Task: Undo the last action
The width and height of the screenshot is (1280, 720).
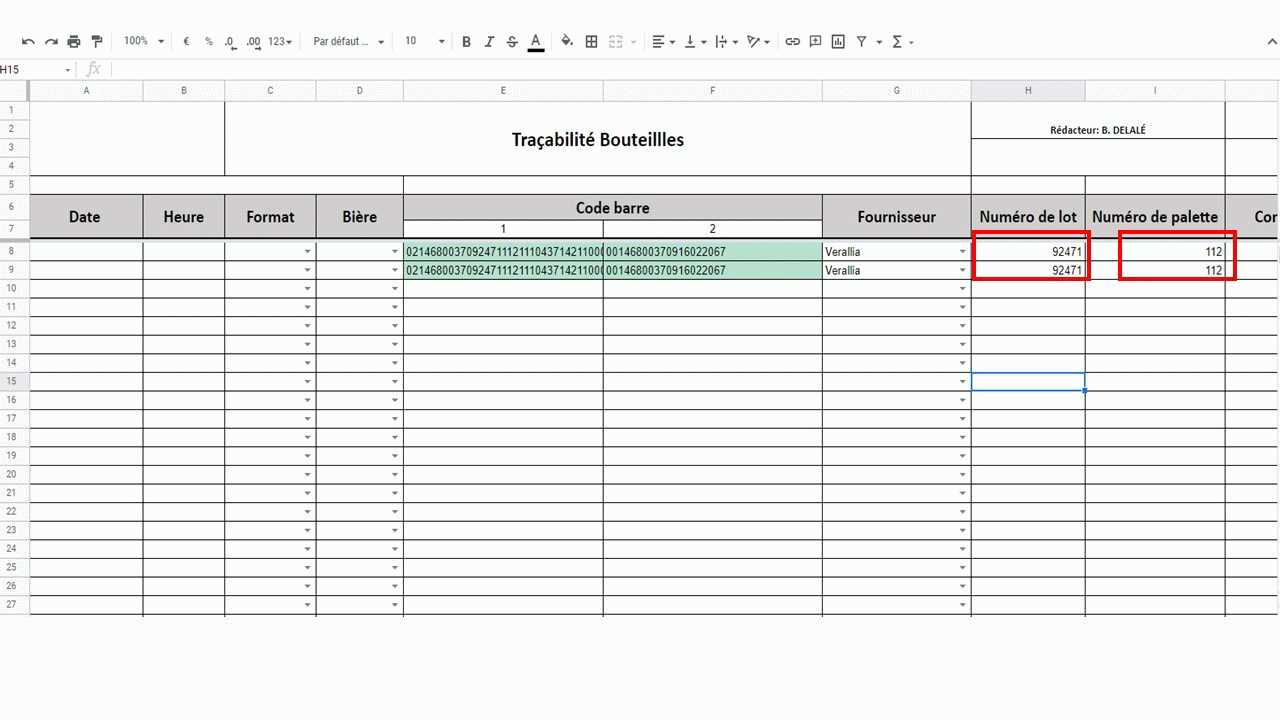Action: [28, 42]
